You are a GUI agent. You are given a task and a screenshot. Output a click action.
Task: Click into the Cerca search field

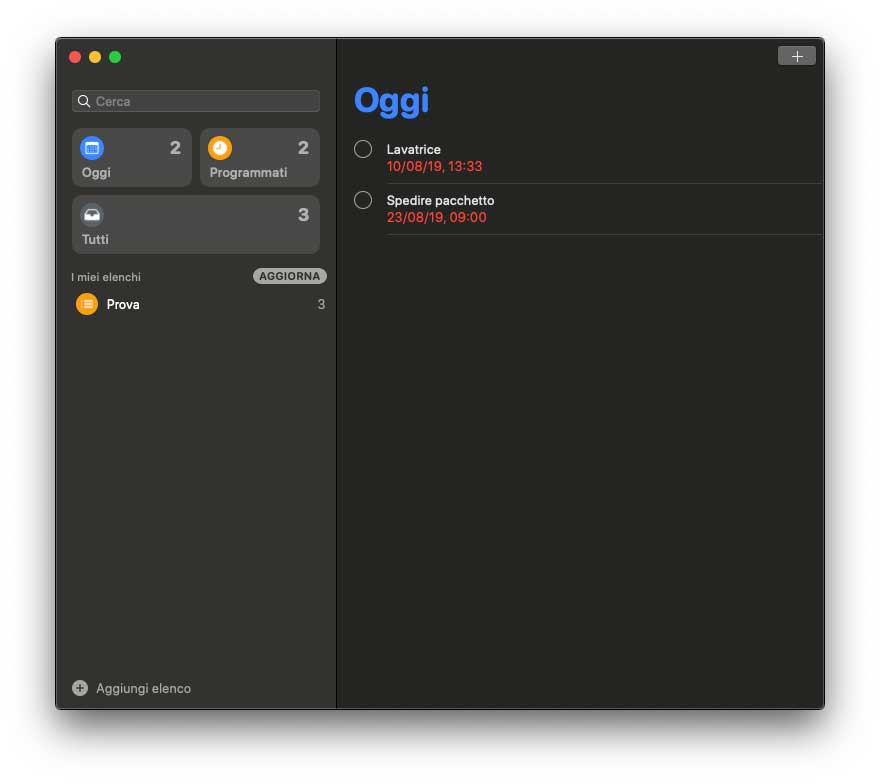pos(196,101)
